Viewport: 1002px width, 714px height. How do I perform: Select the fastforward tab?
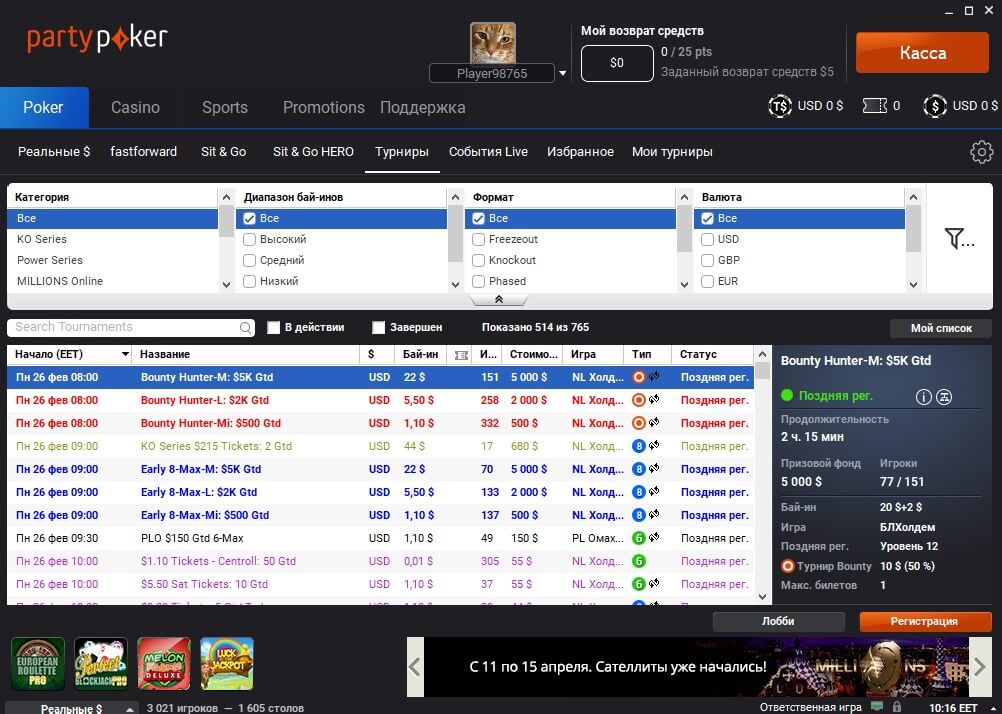click(143, 152)
